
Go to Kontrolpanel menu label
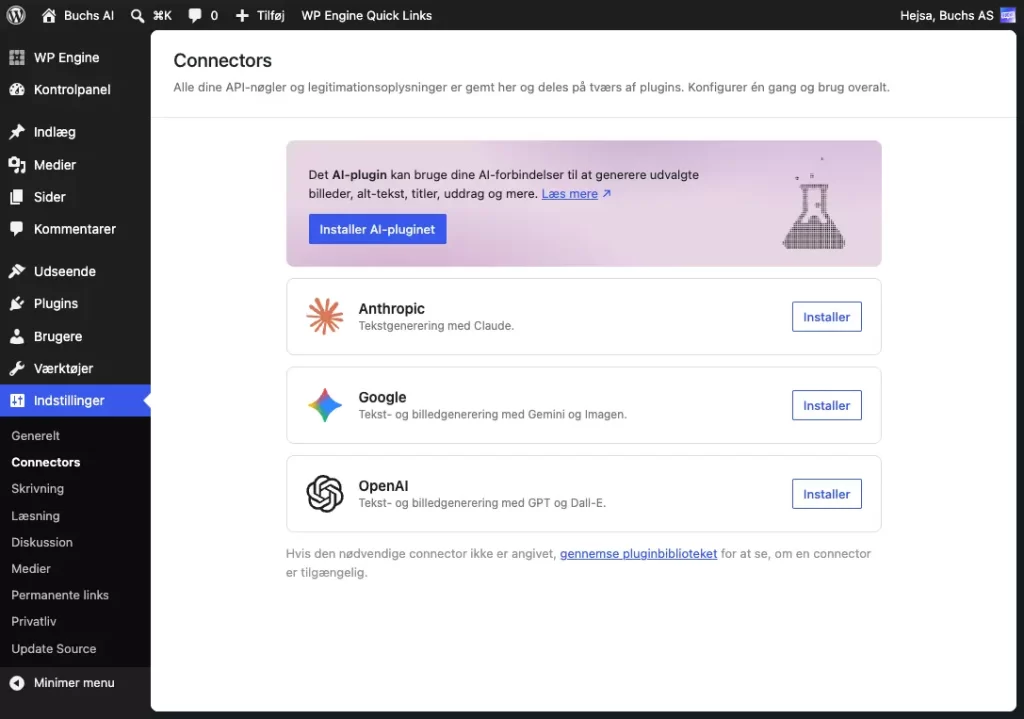tap(72, 89)
